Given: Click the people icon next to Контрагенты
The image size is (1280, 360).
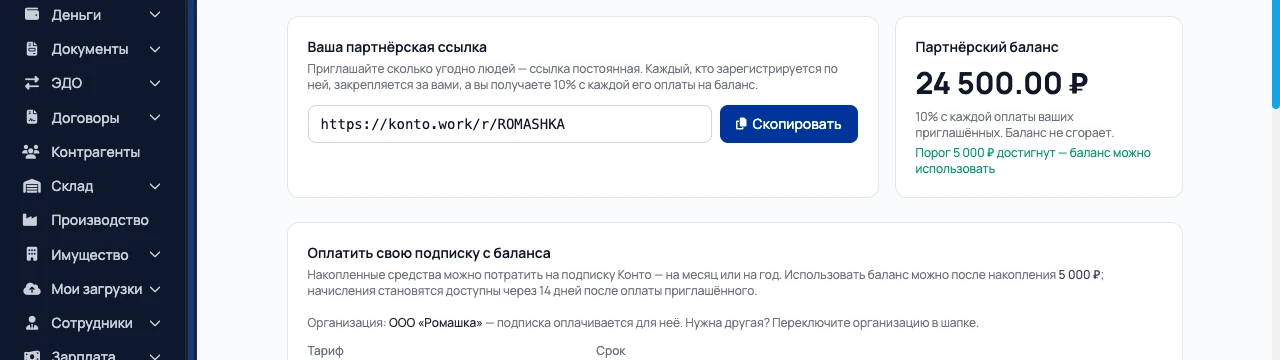Looking at the screenshot, I should pyautogui.click(x=31, y=152).
